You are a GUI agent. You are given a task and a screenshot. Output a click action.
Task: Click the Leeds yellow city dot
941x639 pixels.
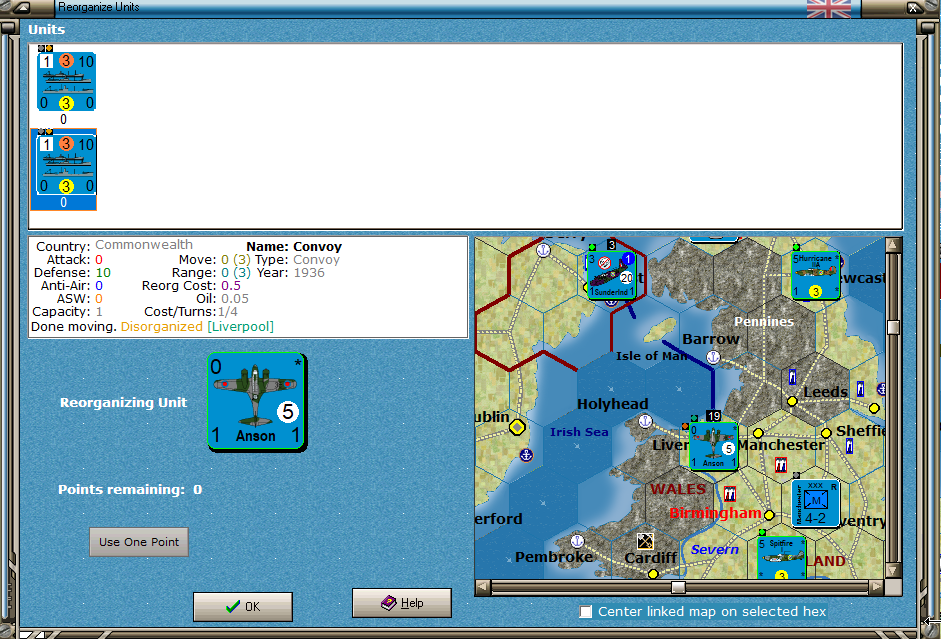(792, 401)
